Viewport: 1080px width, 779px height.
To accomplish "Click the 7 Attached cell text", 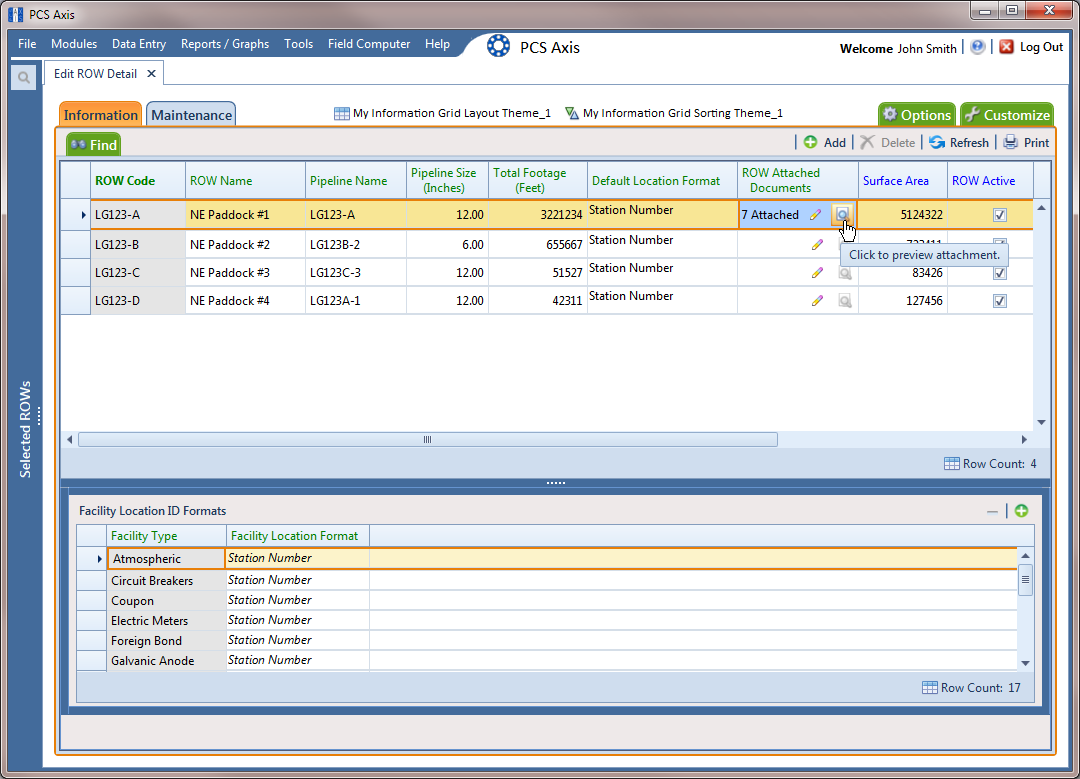I will [770, 215].
